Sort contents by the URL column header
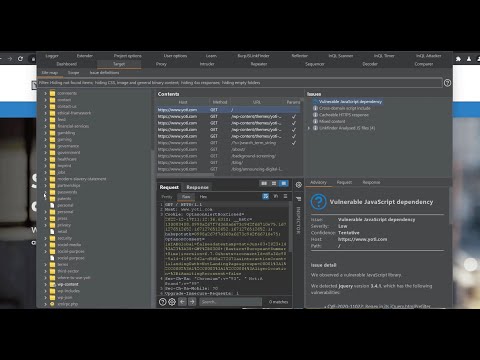 [x=257, y=102]
